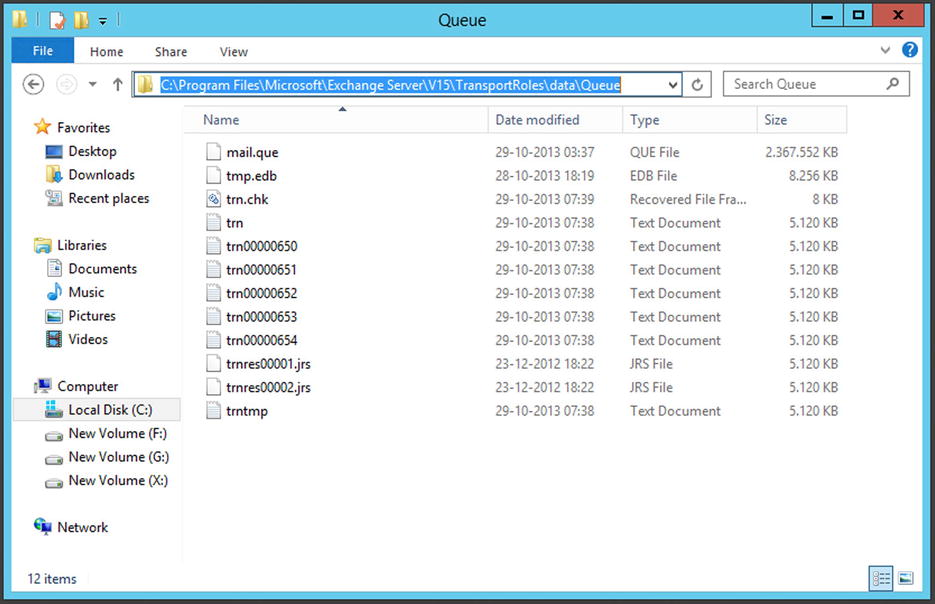Switch to Large icons view icon

(x=905, y=578)
